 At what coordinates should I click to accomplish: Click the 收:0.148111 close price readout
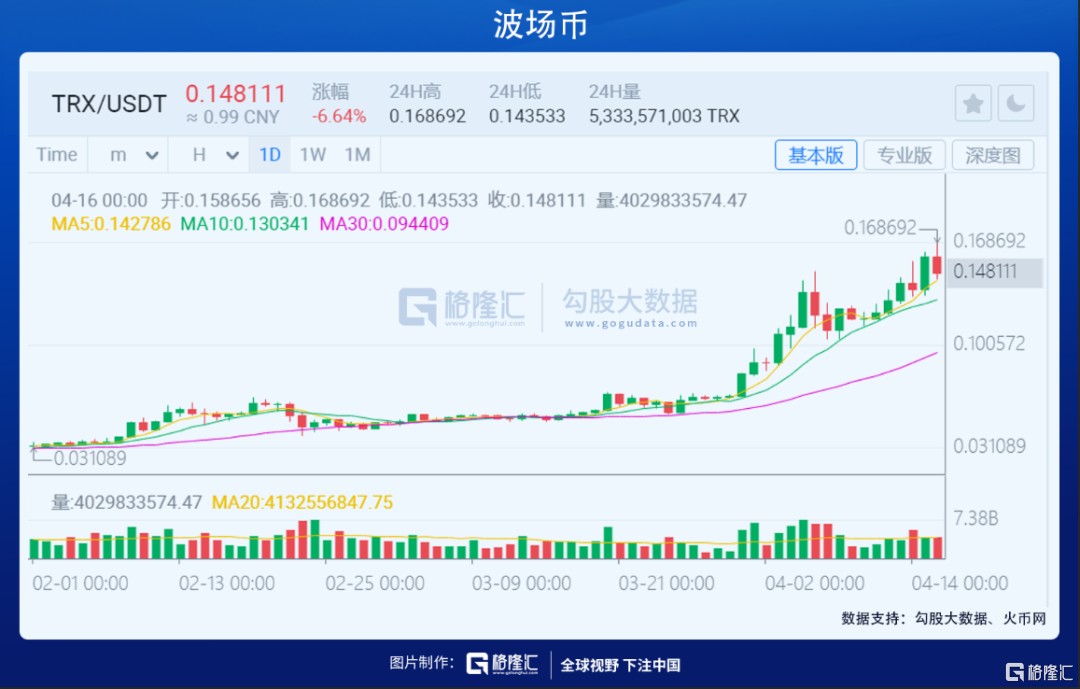pos(537,200)
